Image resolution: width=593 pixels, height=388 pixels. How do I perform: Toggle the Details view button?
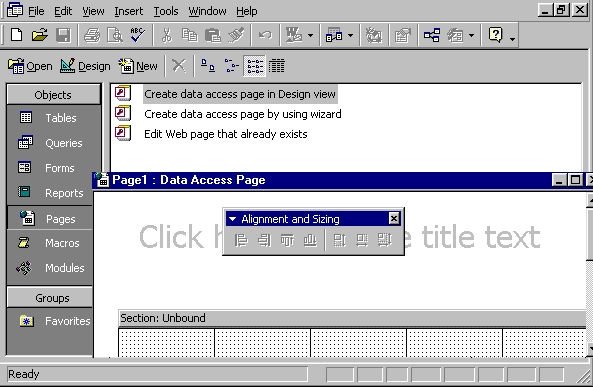point(277,66)
